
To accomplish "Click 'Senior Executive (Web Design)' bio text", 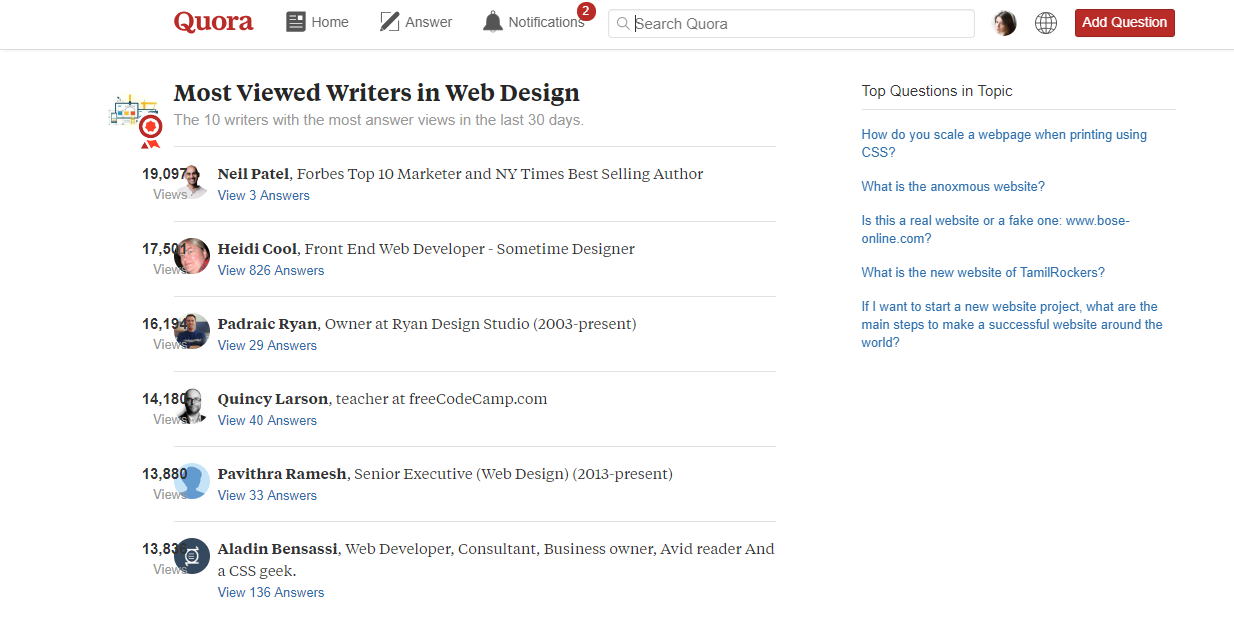I will pyautogui.click(x=514, y=474).
